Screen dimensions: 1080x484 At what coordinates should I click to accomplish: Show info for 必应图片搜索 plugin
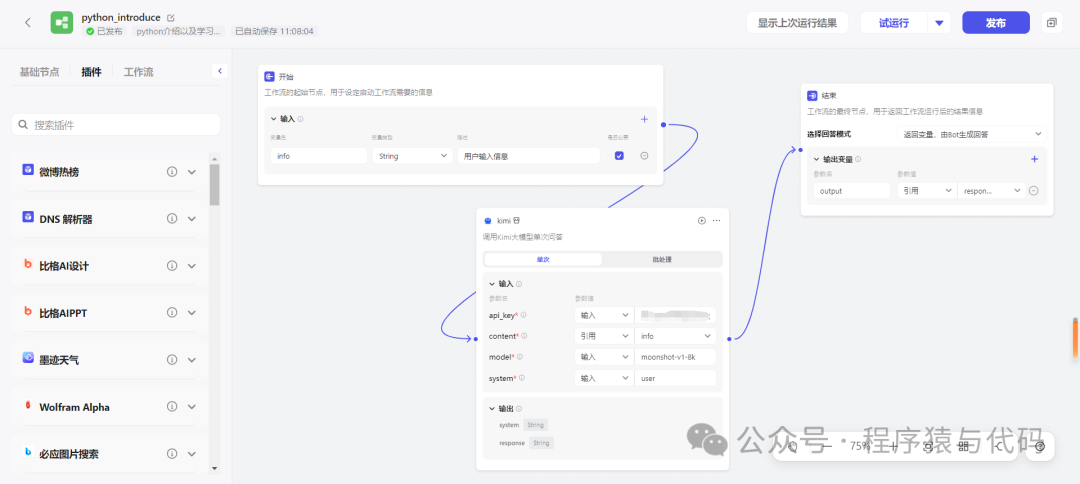[x=172, y=454]
